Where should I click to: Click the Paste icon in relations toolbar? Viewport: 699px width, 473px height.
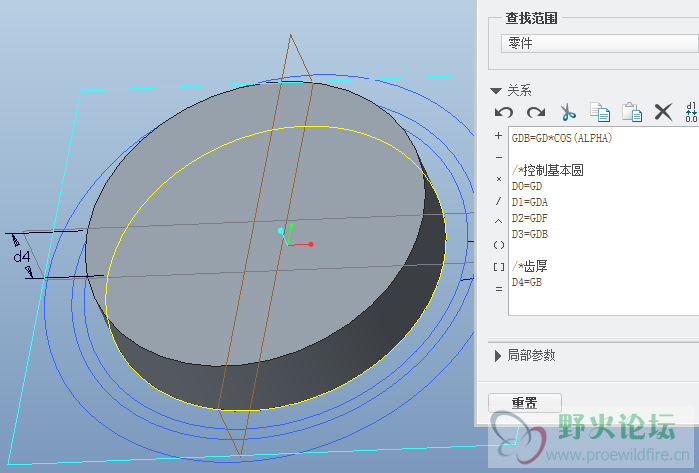[x=631, y=112]
